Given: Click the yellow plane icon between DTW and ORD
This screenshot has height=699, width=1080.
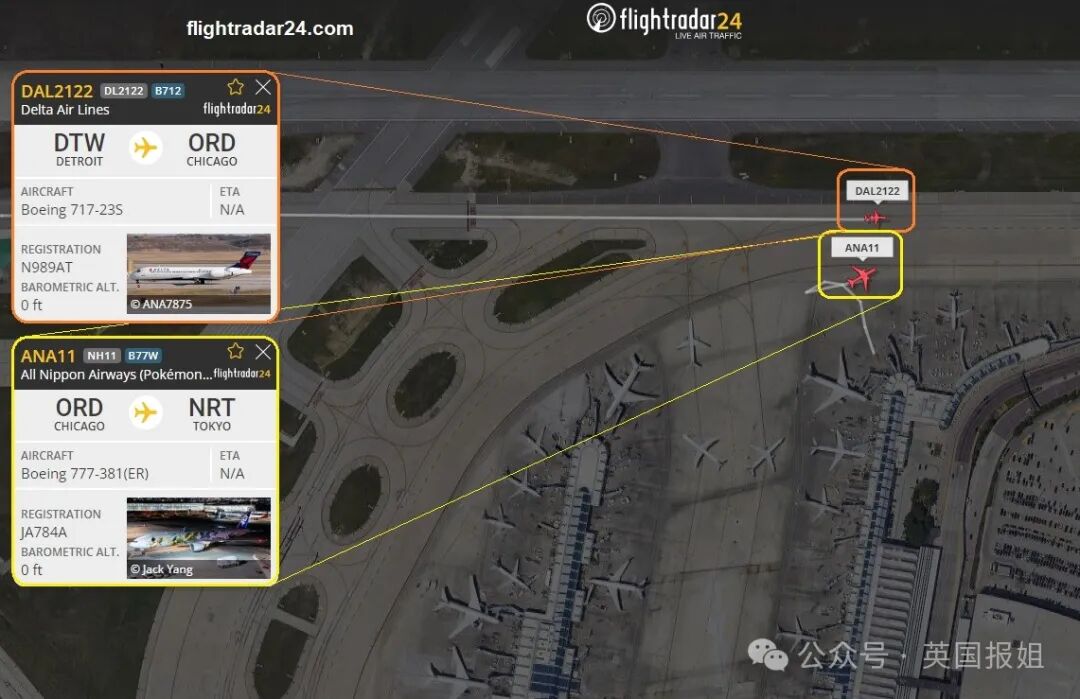Looking at the screenshot, I should [145, 147].
